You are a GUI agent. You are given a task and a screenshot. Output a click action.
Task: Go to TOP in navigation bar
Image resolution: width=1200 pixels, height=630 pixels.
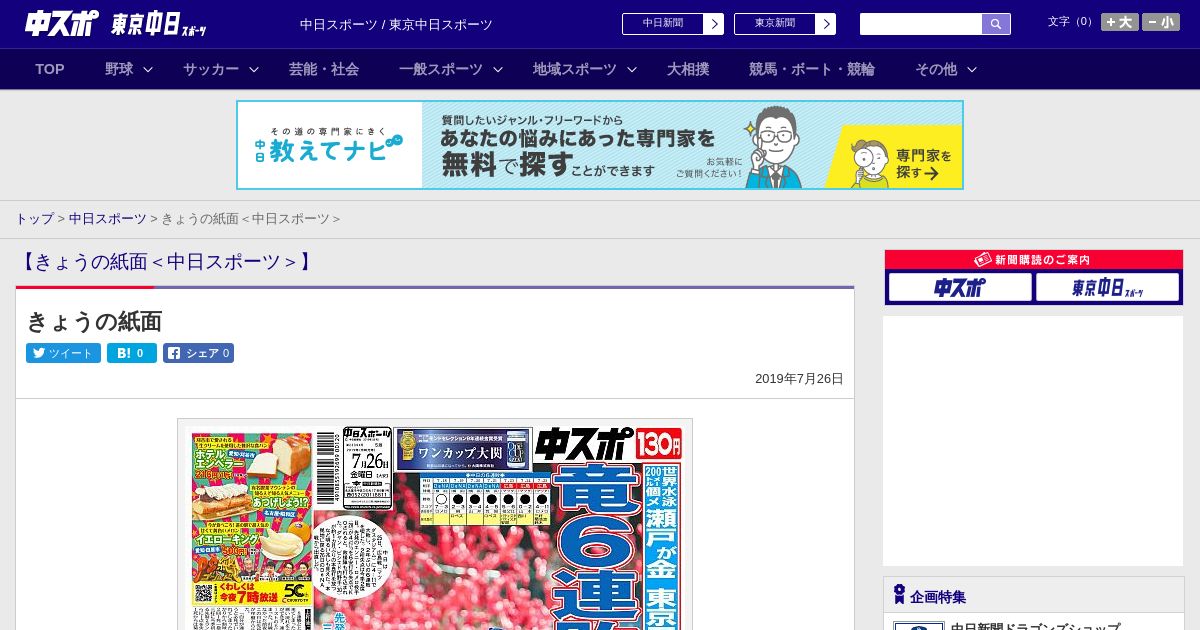coord(50,69)
